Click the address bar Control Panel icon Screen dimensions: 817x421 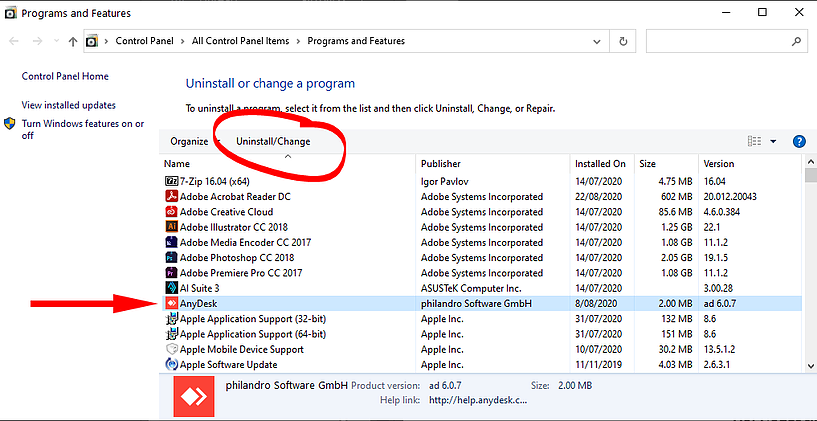coord(92,41)
